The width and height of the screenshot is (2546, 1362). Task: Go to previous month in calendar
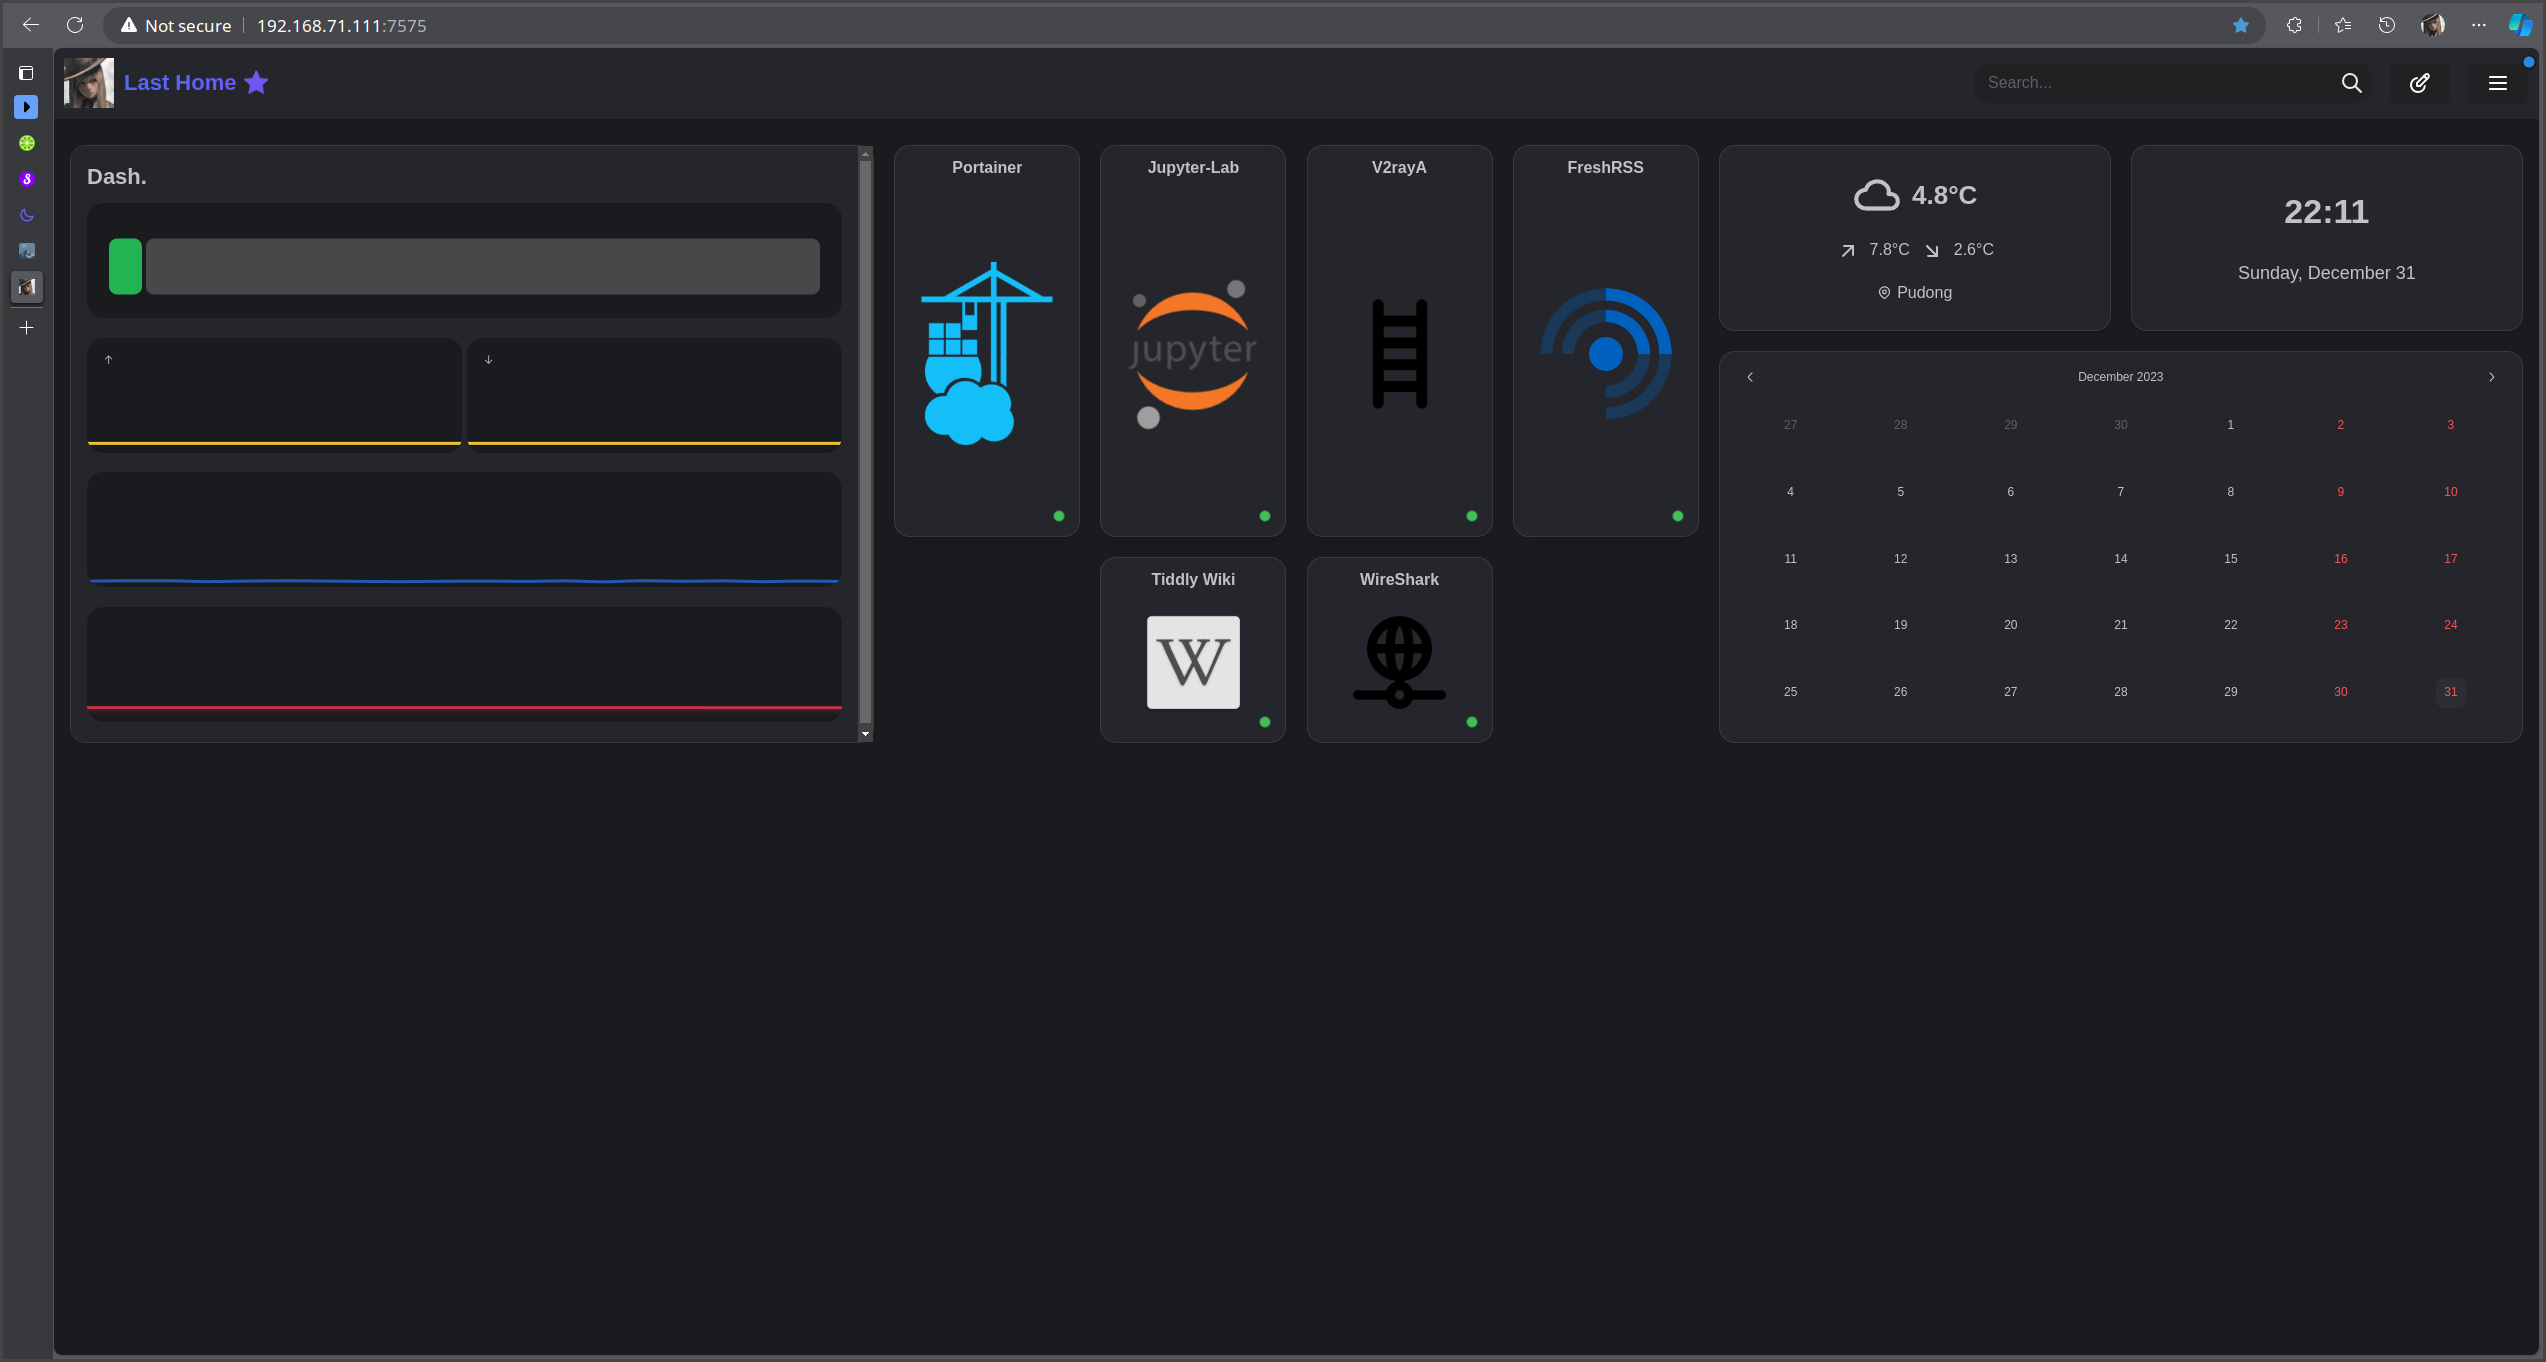coord(1749,377)
